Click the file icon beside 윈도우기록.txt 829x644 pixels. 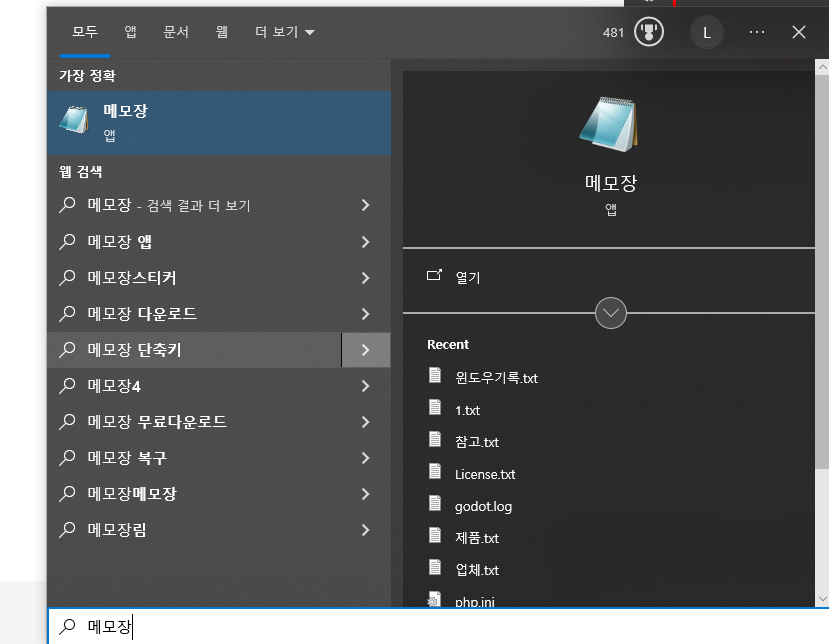click(x=435, y=375)
